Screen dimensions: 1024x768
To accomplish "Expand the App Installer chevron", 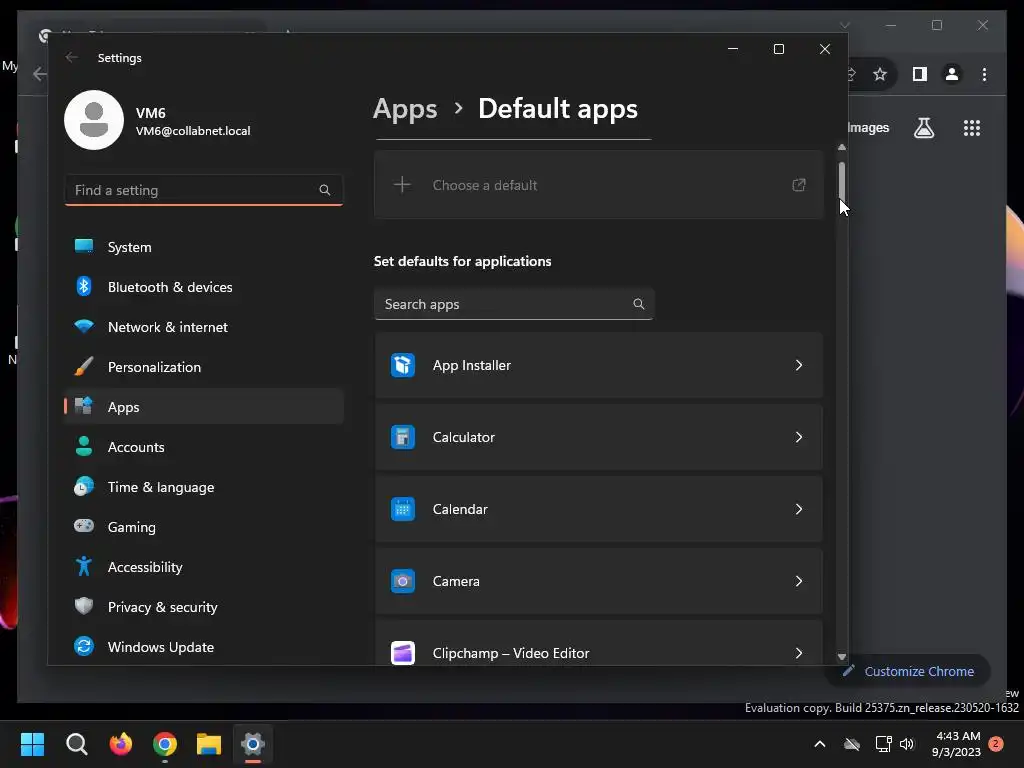I will pyautogui.click(x=799, y=365).
